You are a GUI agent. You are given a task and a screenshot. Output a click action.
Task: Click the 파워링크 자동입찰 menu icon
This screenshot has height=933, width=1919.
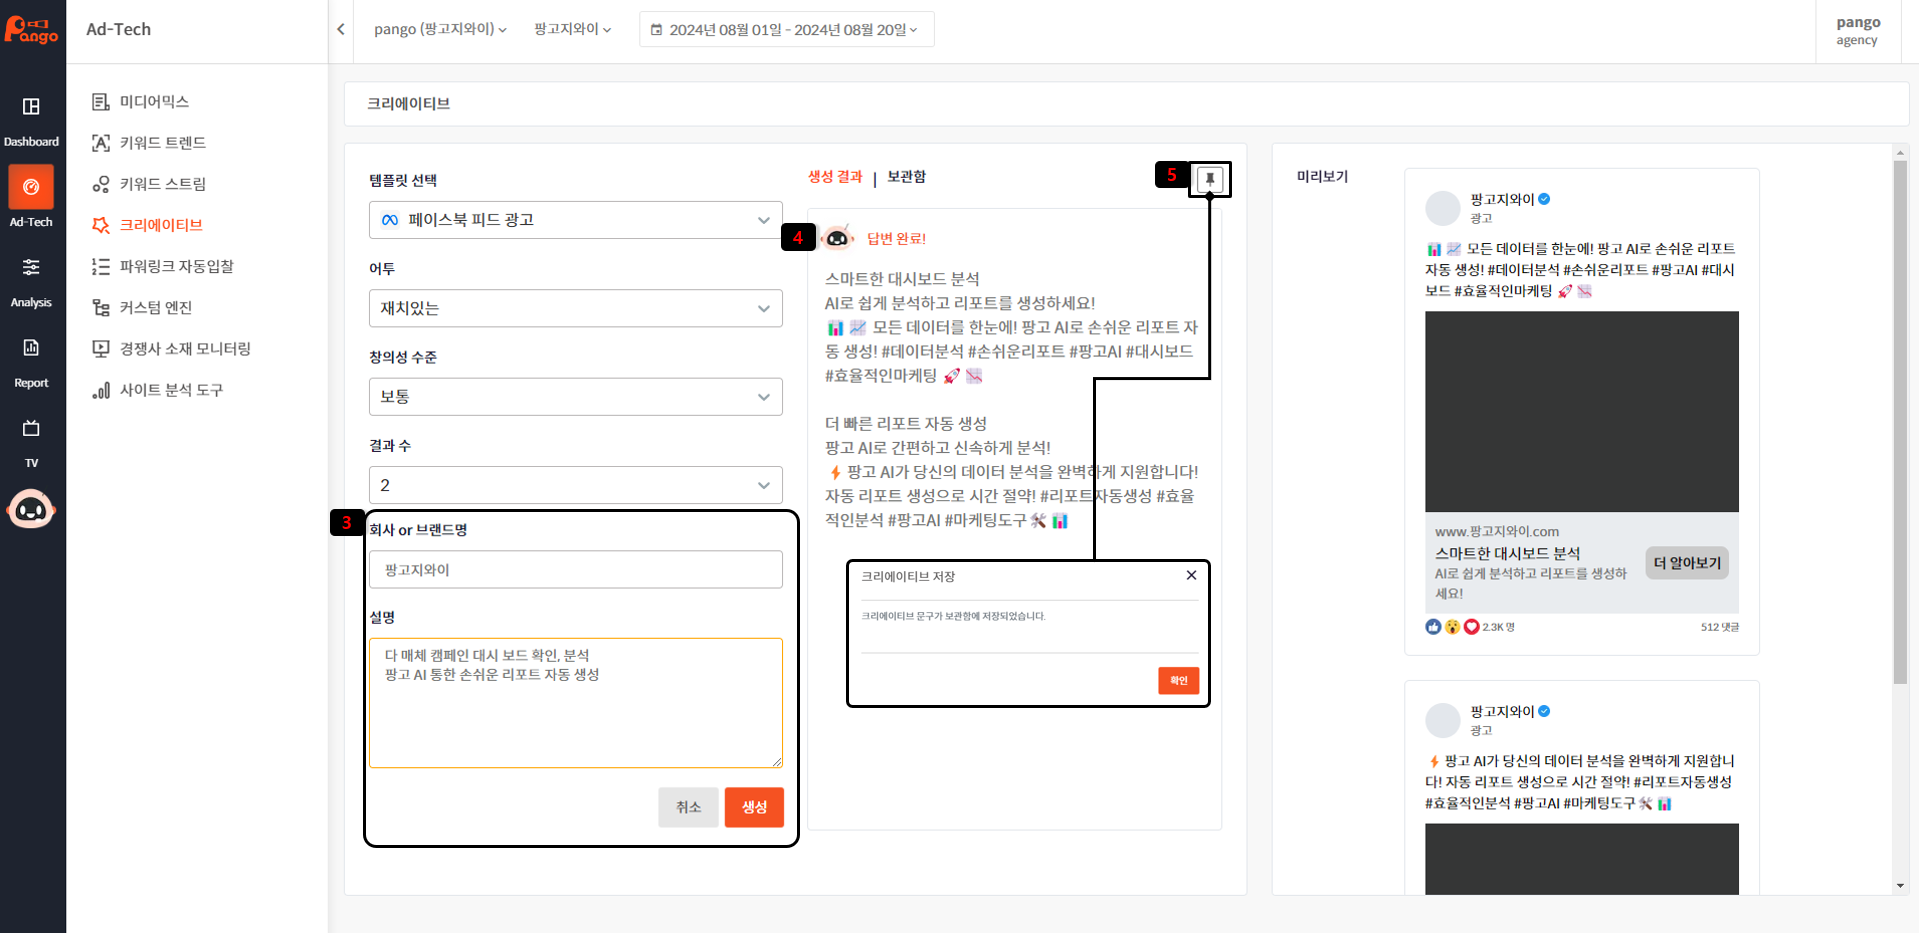click(x=100, y=266)
